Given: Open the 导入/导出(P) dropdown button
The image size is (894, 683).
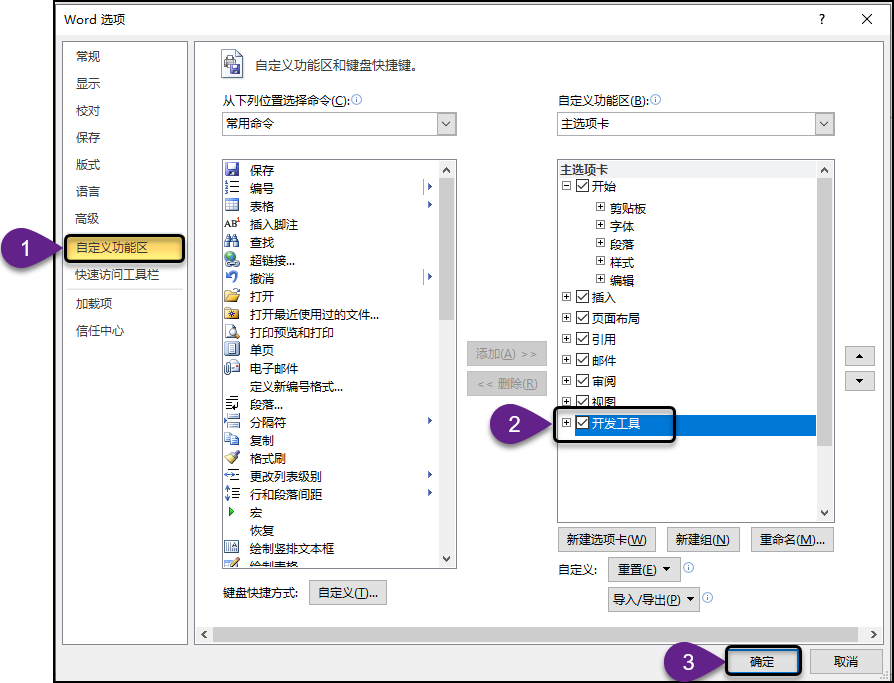Looking at the screenshot, I should tap(653, 599).
